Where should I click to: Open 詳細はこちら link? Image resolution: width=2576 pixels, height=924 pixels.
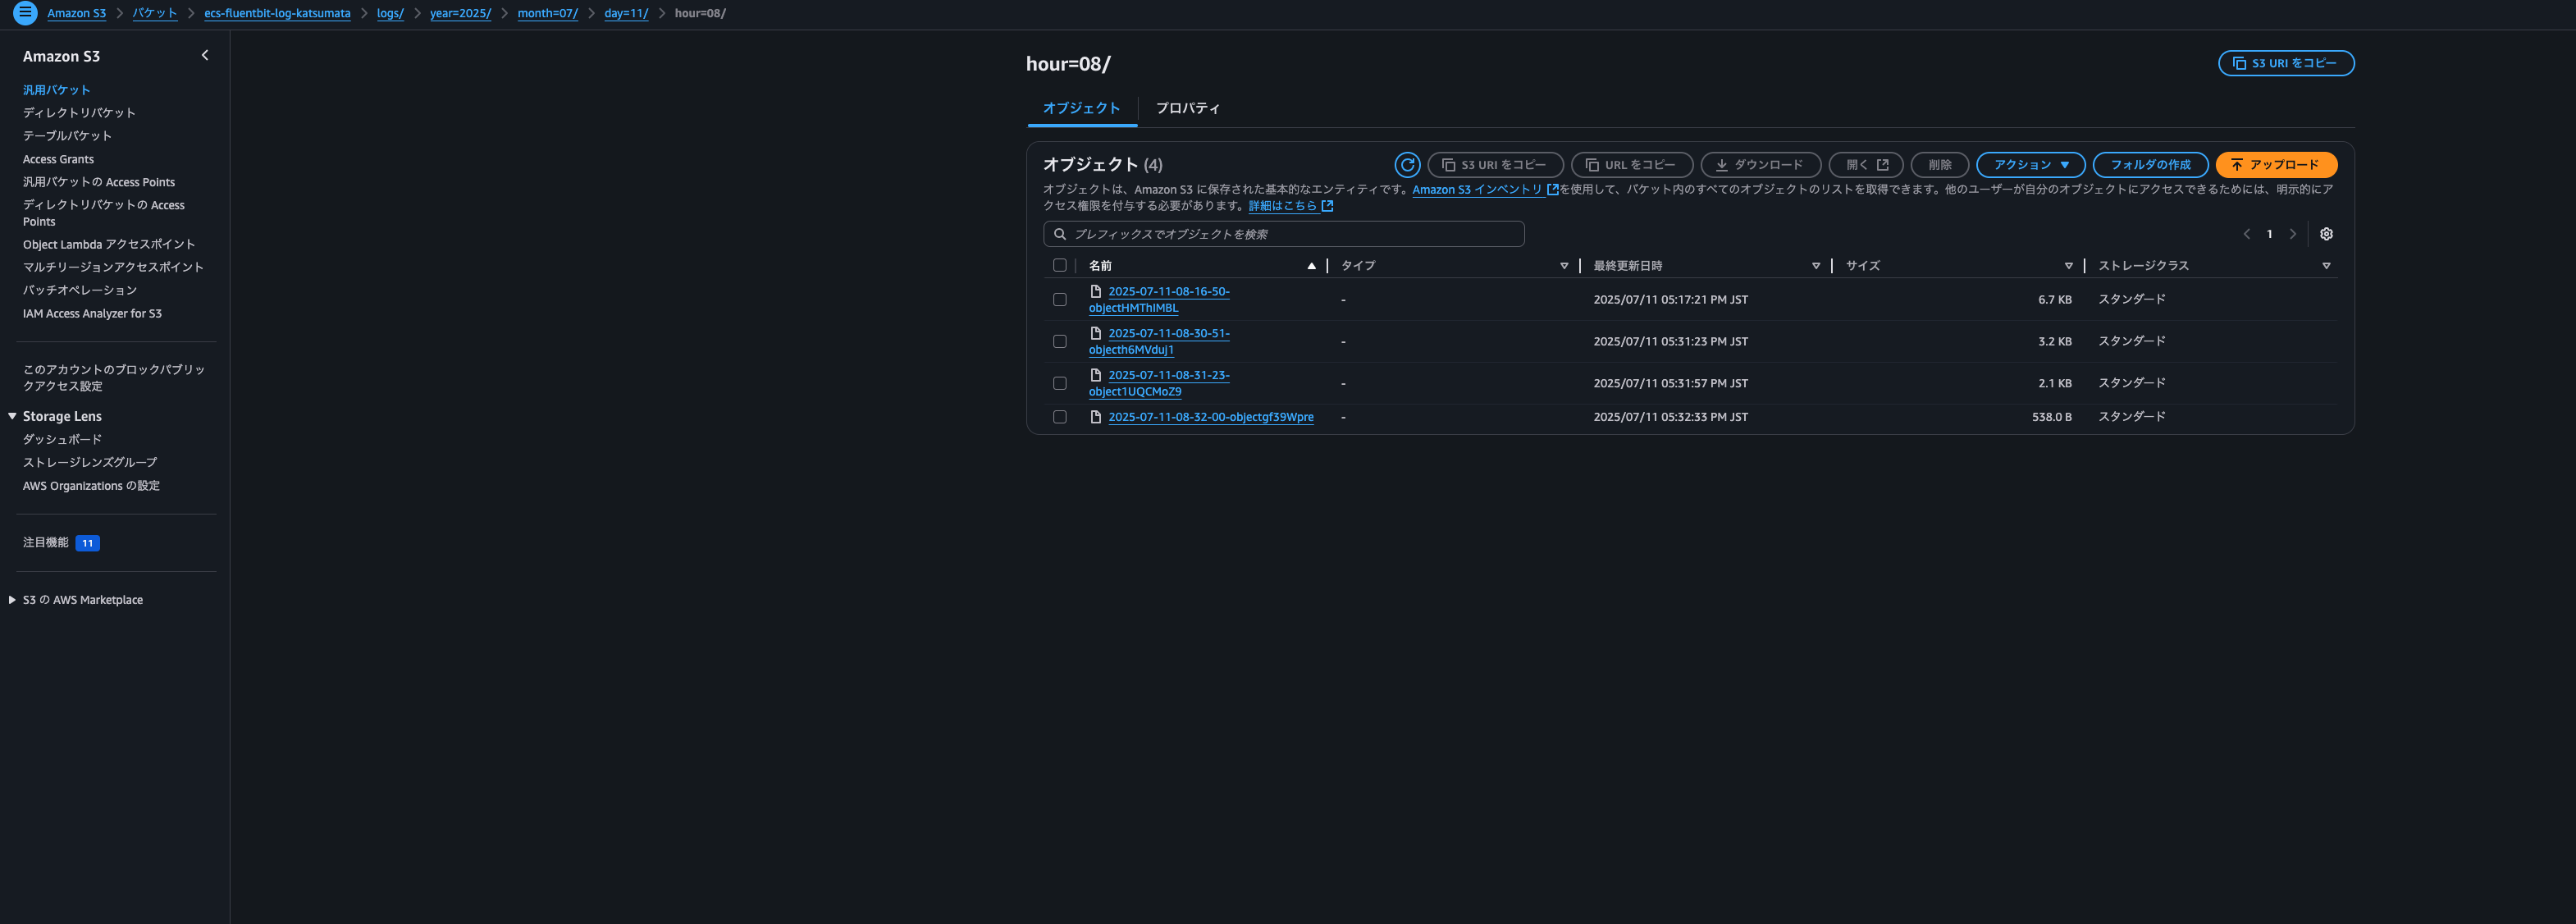(x=1282, y=206)
